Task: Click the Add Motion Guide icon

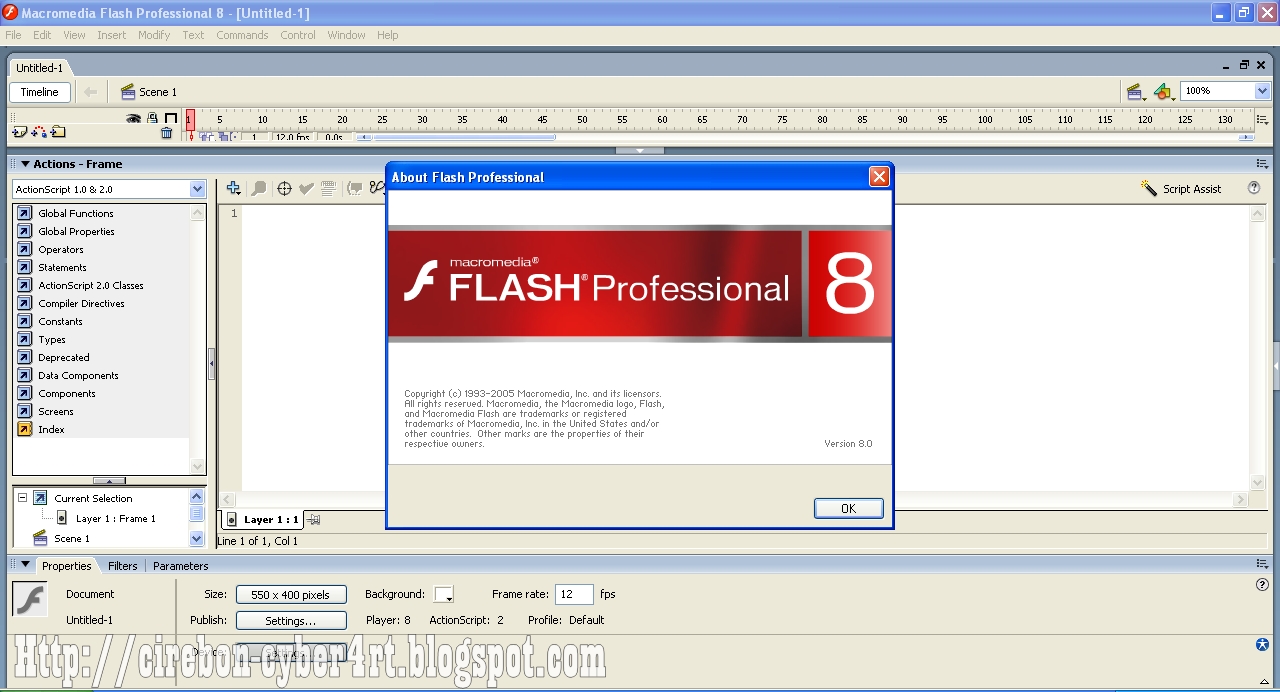Action: point(38,132)
